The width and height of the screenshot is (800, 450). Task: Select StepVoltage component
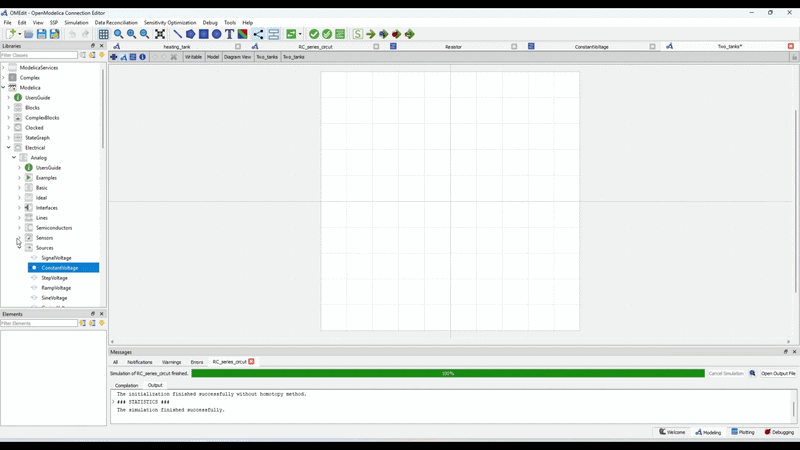55,278
